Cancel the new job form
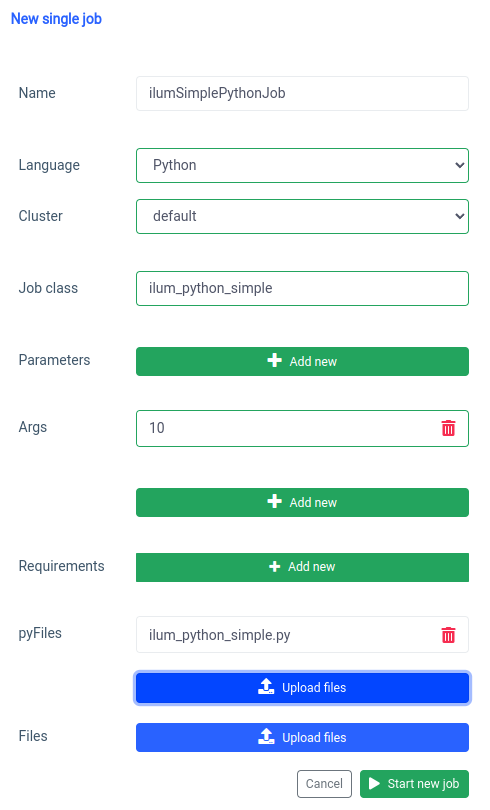The image size is (490, 810). tap(324, 784)
